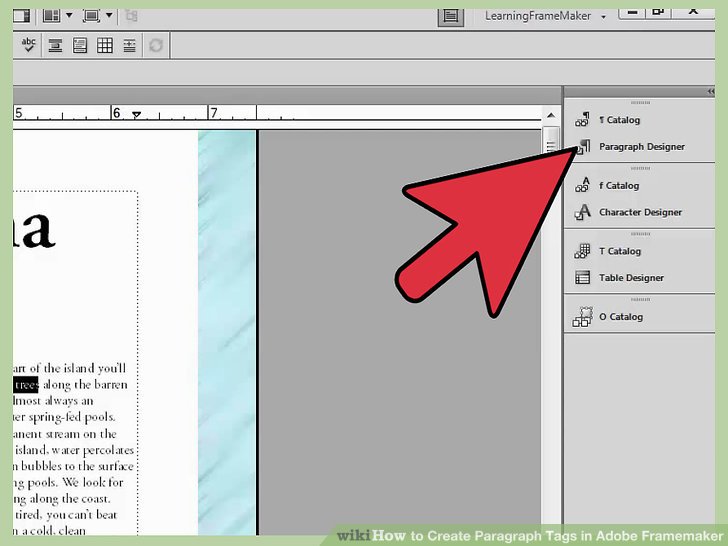This screenshot has height=546, width=728.
Task: Open the Character Designer panel
Action: coord(640,213)
